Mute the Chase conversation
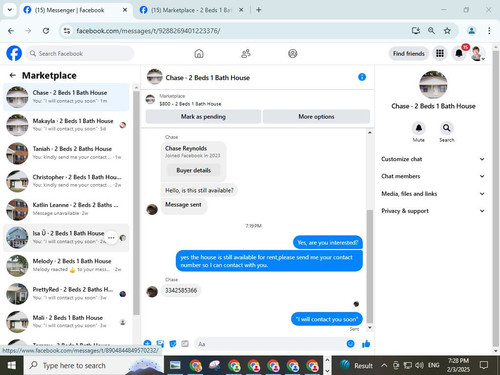This screenshot has width=500, height=375. [x=419, y=128]
